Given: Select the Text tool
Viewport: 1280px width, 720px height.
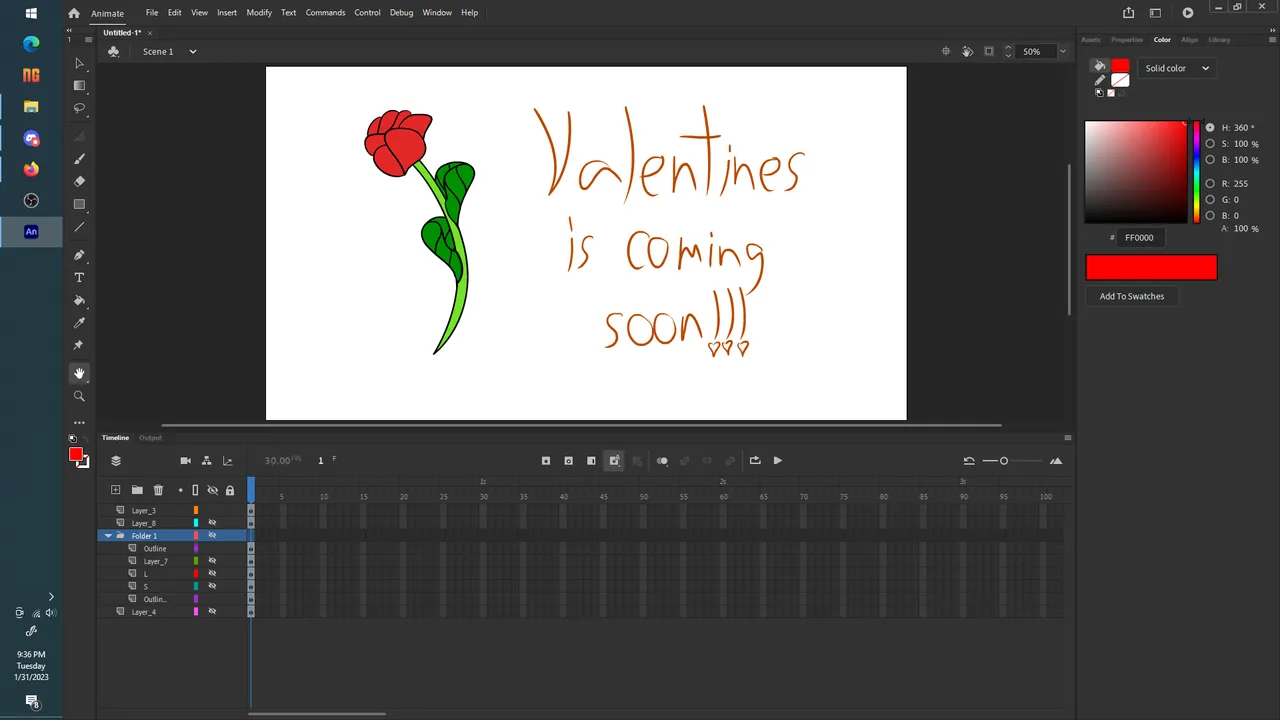Looking at the screenshot, I should coord(79,277).
